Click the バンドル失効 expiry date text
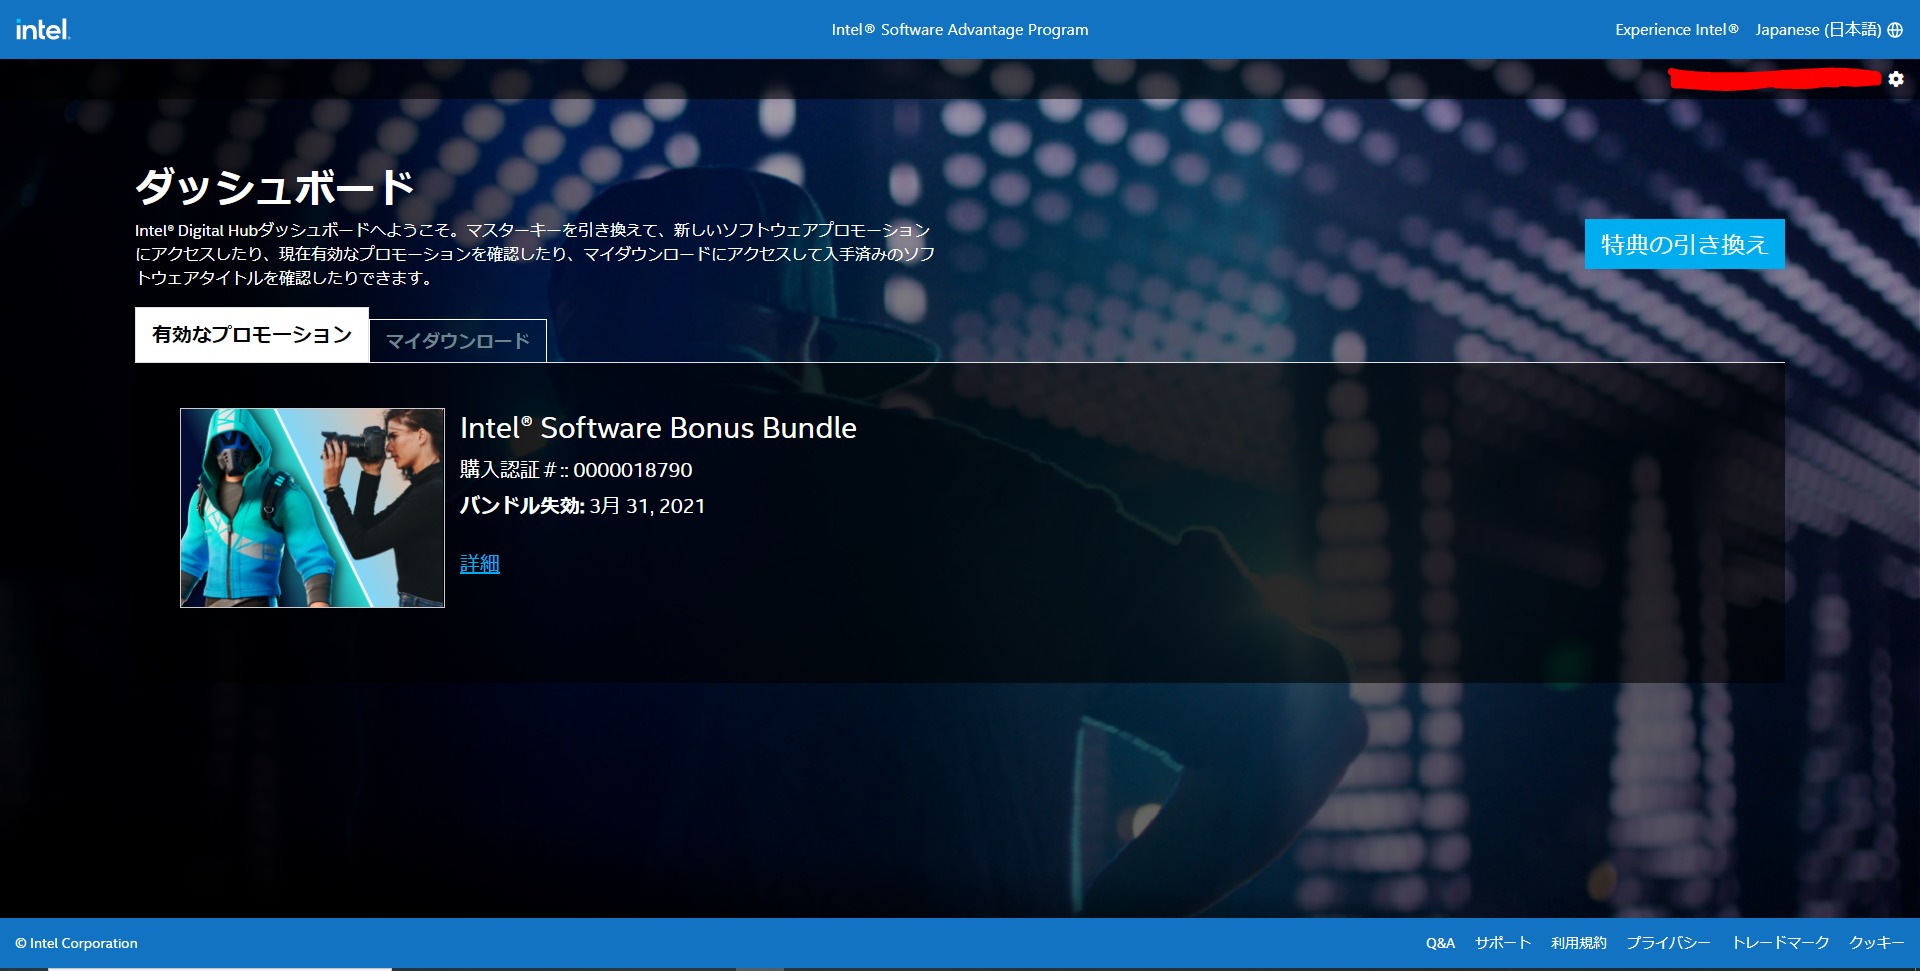The width and height of the screenshot is (1920, 971). point(583,506)
